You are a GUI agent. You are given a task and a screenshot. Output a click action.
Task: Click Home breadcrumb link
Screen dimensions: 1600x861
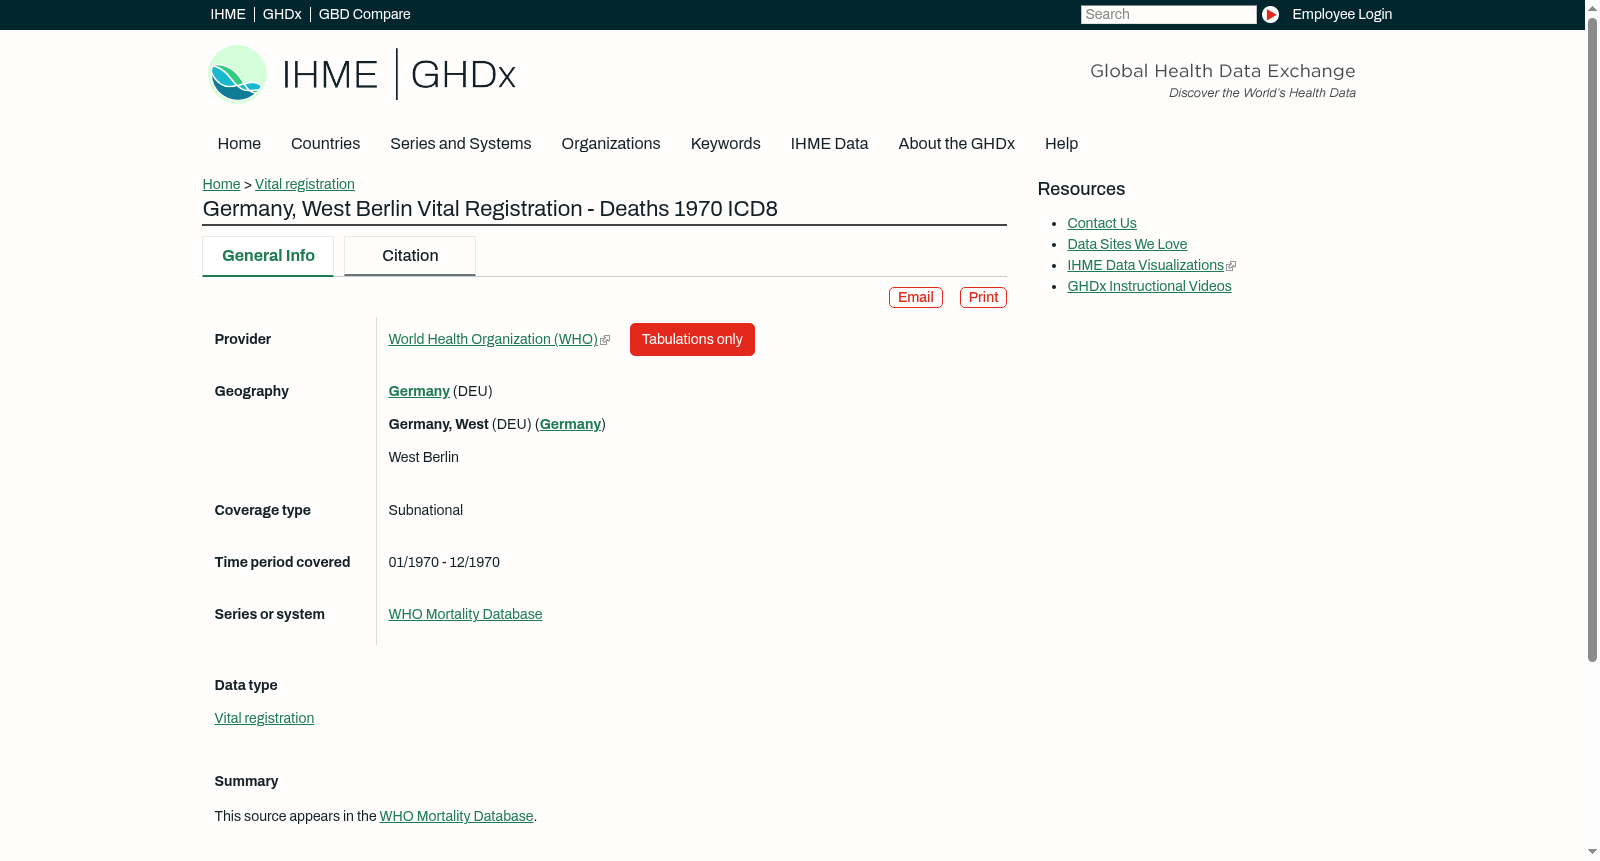pos(221,184)
